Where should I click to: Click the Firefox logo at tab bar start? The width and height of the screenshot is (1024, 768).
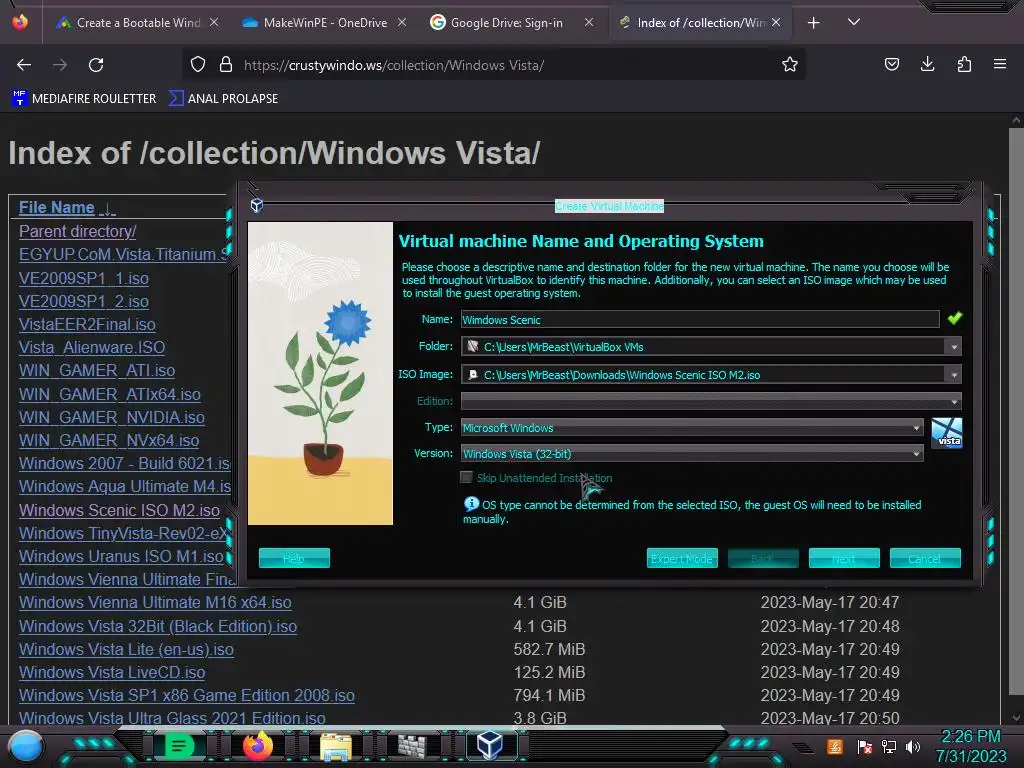20,22
